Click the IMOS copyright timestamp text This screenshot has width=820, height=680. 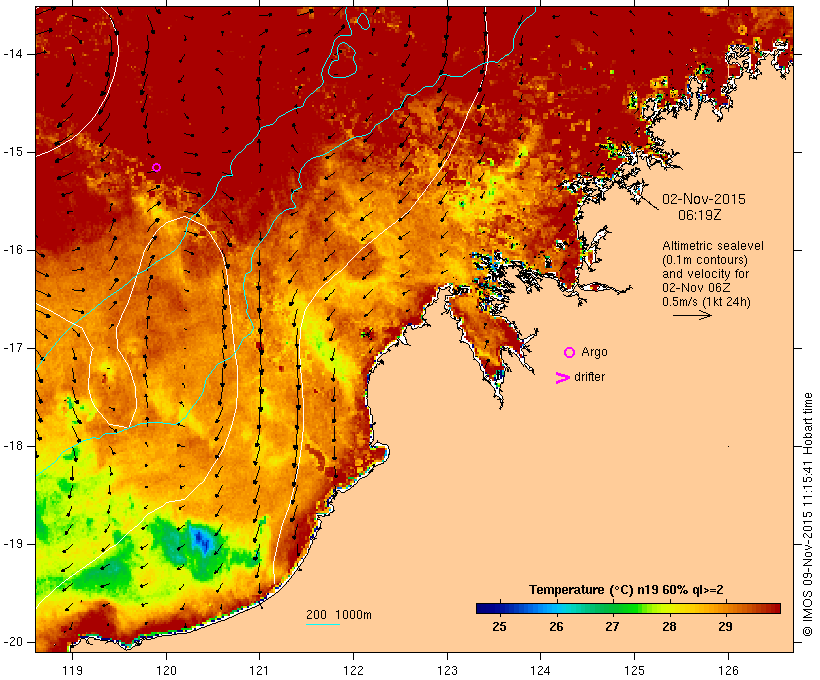coord(808,515)
